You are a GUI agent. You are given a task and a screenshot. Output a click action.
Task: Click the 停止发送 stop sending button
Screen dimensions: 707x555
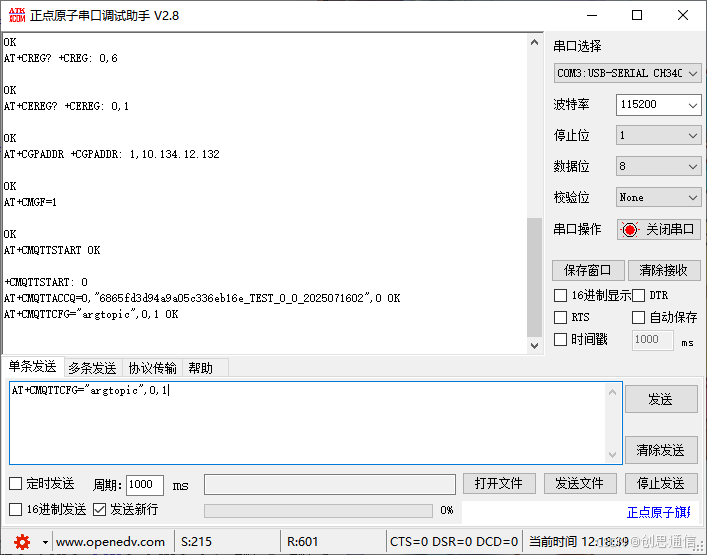pos(661,483)
